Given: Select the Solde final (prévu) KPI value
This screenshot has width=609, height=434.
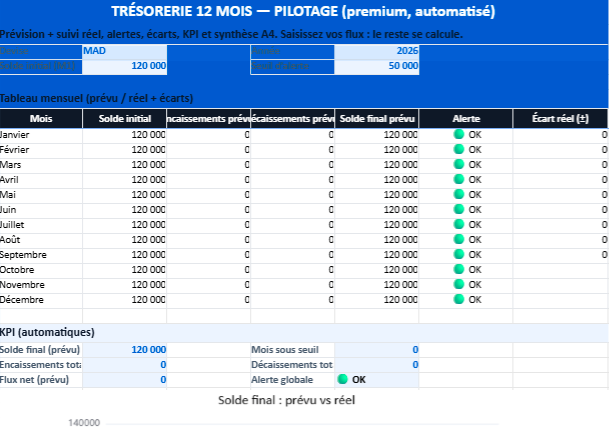Looking at the screenshot, I should point(124,349).
